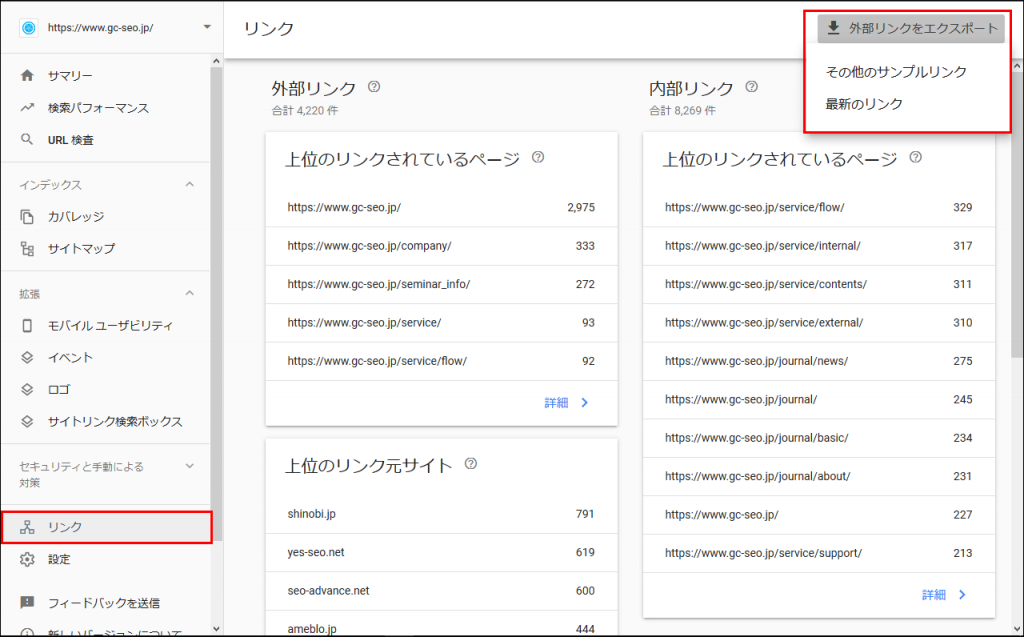Select the shinobi.jp linking site row
The height and width of the screenshot is (637, 1024).
[x=441, y=514]
